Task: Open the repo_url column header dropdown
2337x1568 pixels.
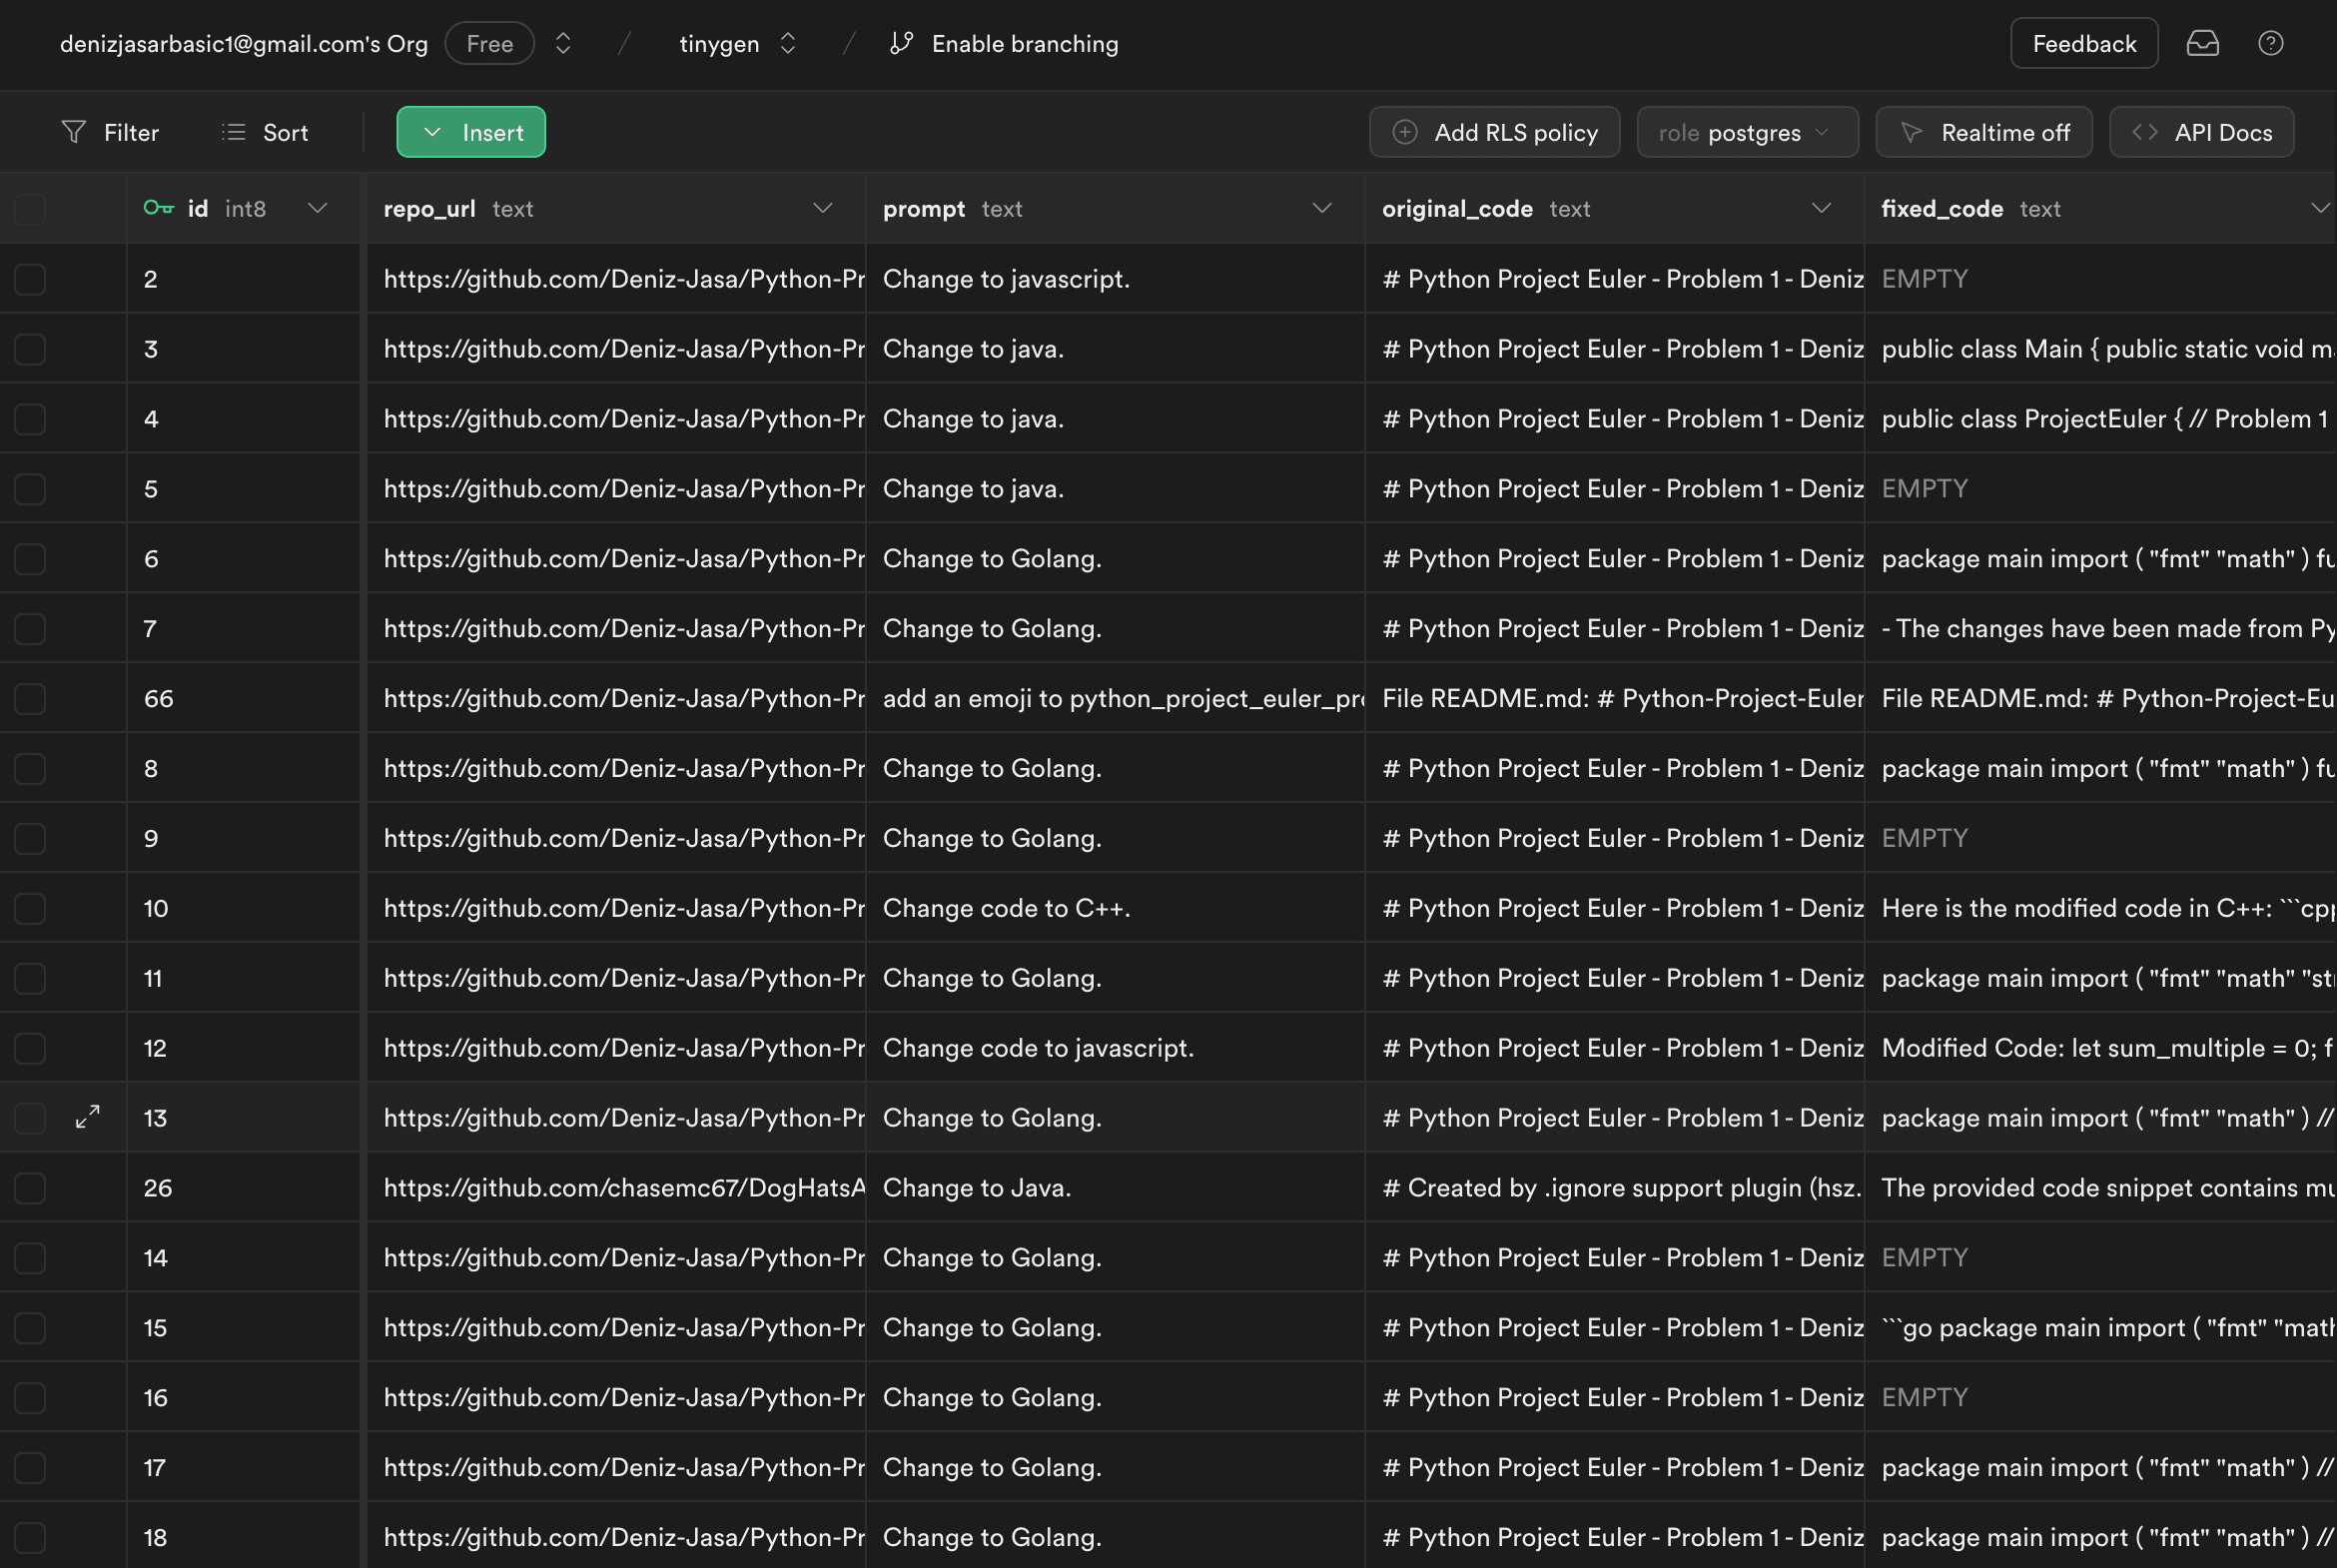Action: (x=822, y=208)
